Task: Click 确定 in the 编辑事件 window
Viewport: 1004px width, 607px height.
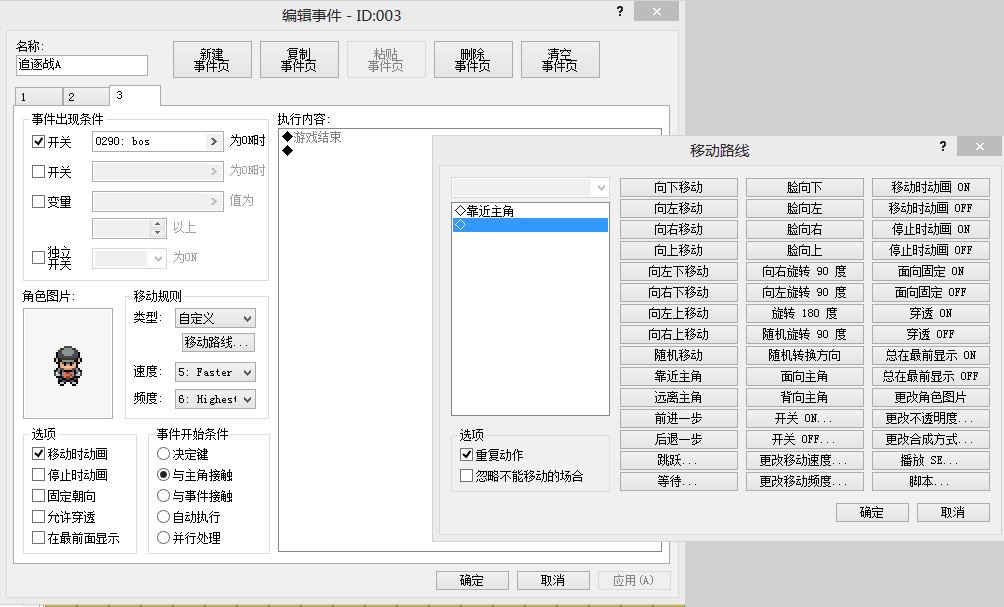Action: pyautogui.click(x=472, y=581)
